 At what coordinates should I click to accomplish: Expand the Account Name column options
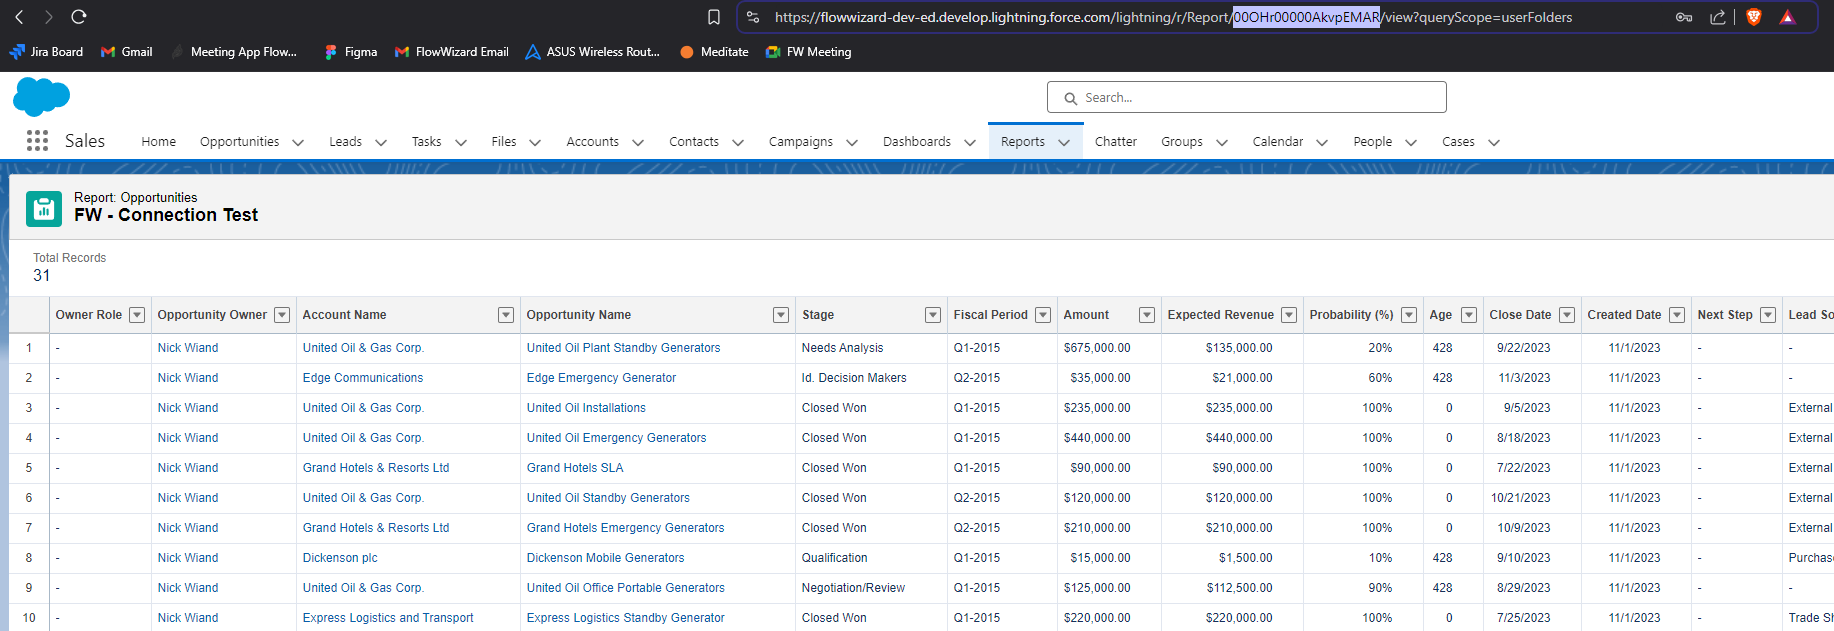click(506, 315)
